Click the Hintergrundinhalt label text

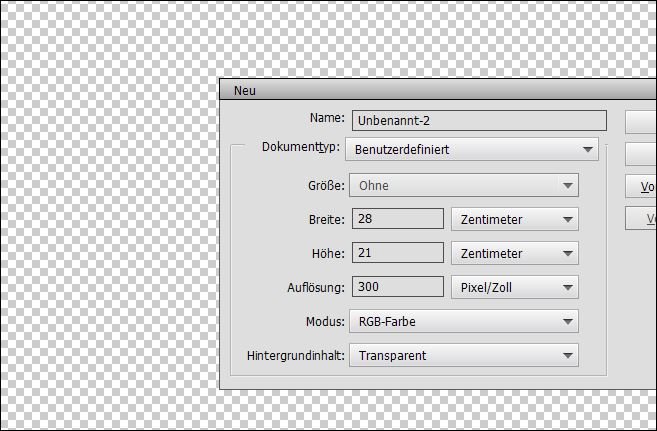point(295,355)
